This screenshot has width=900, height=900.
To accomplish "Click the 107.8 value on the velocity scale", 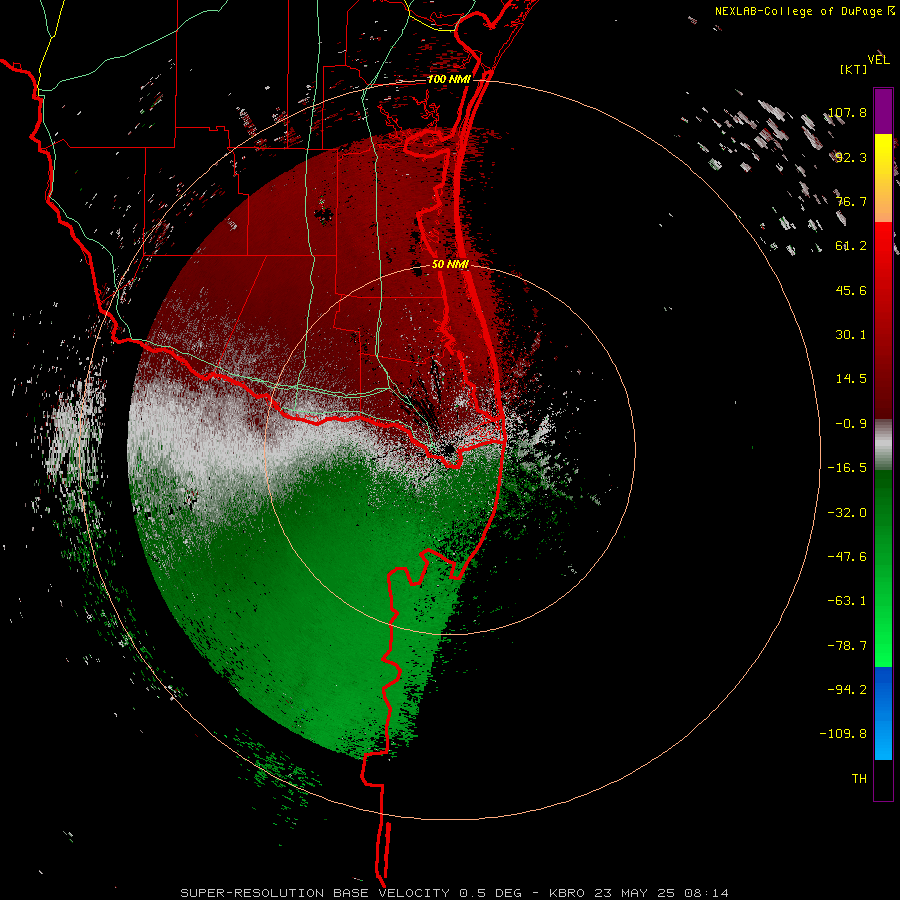I will pos(848,112).
